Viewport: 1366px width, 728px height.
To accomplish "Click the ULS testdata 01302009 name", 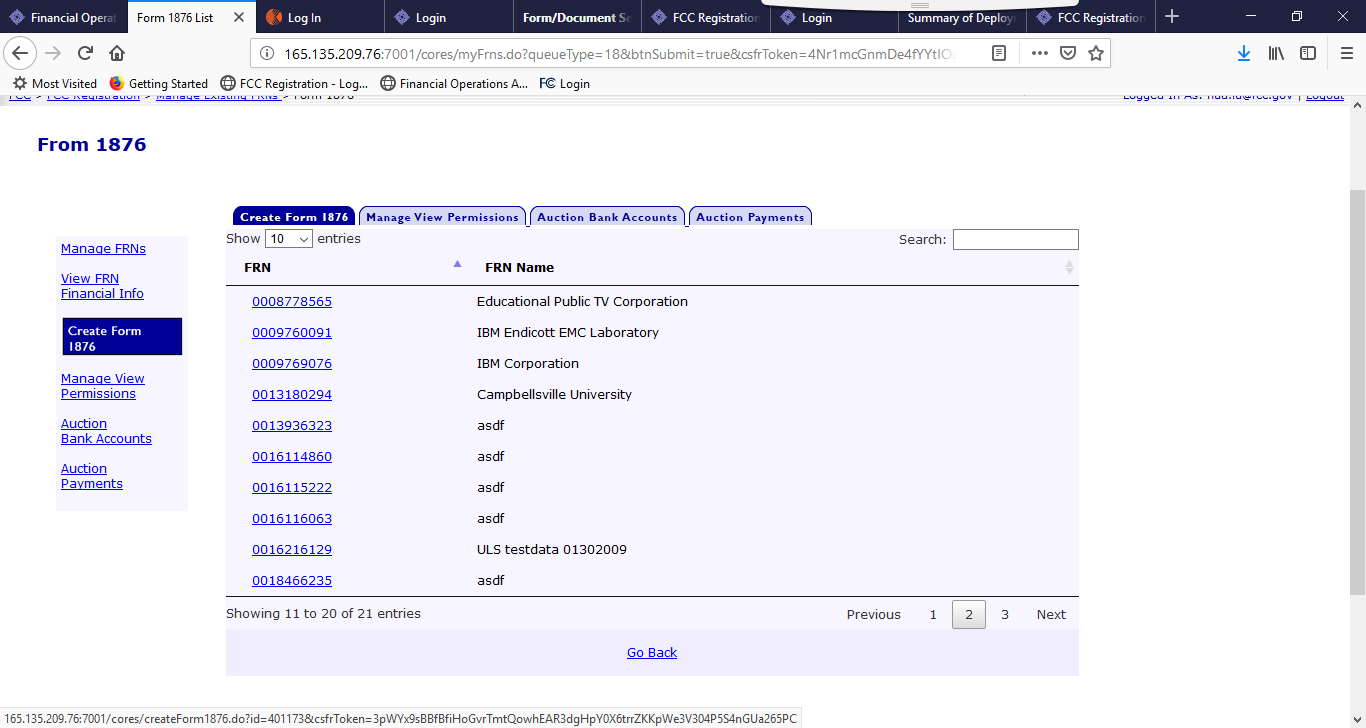I will 552,550.
